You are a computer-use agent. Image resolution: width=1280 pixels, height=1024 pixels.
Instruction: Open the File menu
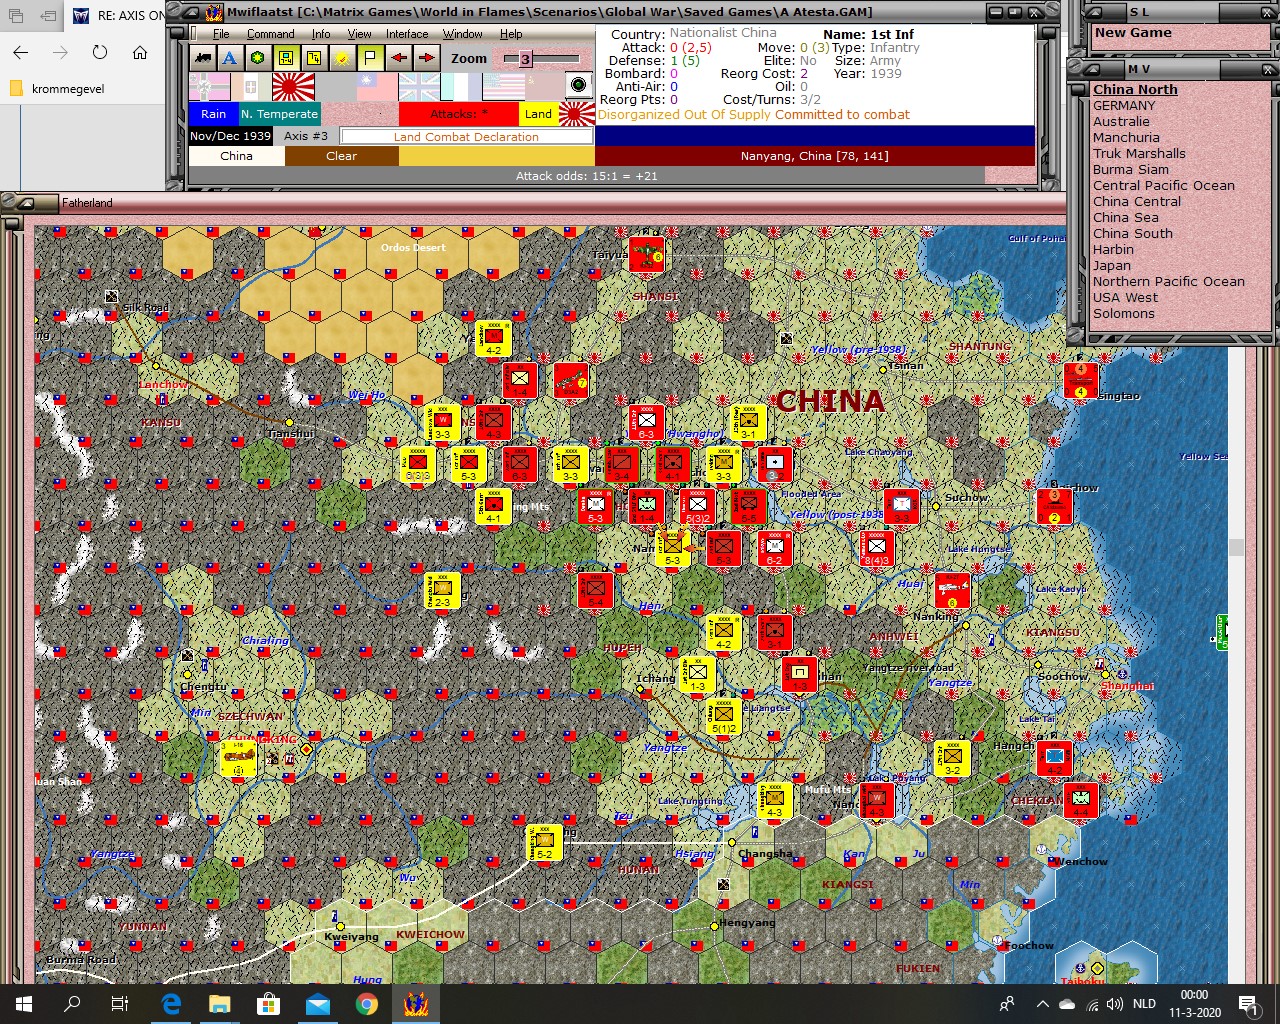[x=221, y=34]
